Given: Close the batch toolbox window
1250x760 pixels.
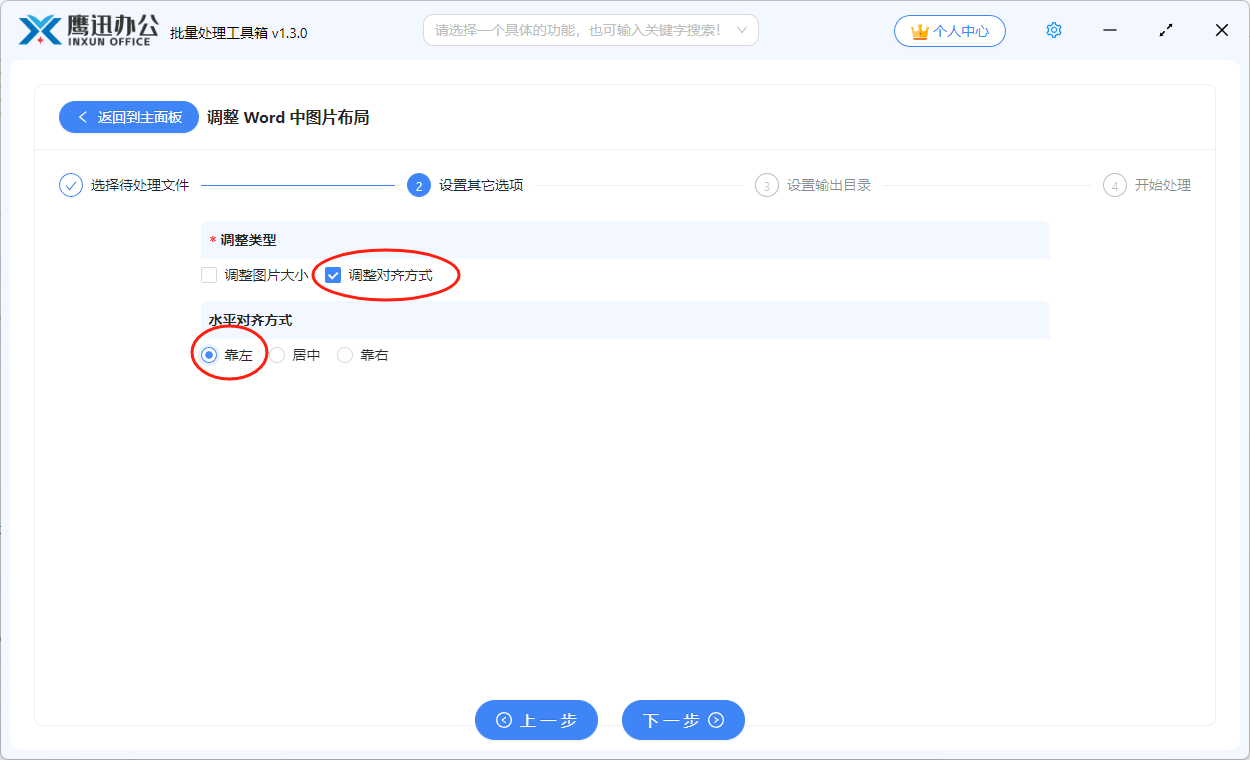Looking at the screenshot, I should pyautogui.click(x=1222, y=30).
